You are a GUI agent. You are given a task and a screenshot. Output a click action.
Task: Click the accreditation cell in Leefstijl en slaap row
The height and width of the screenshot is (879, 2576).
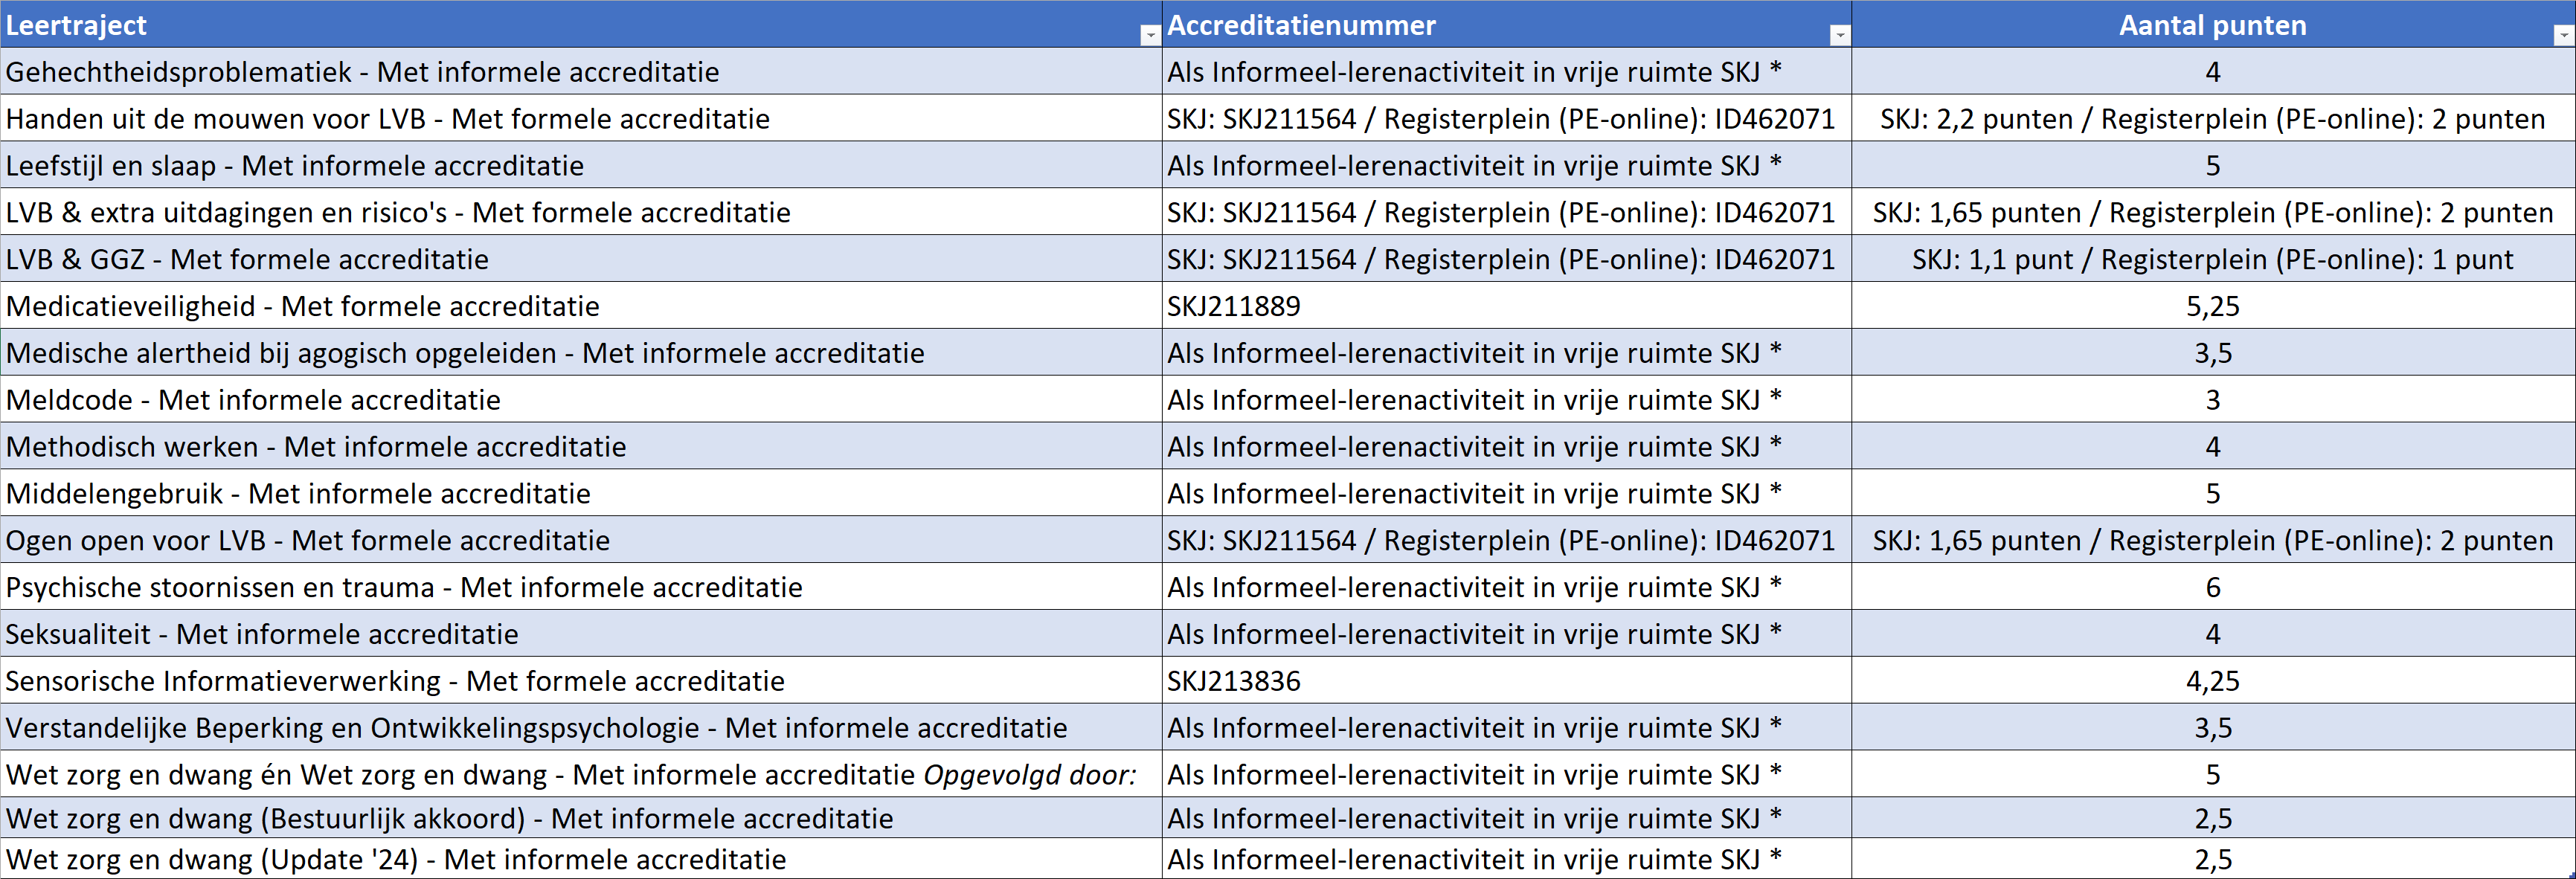click(x=1507, y=165)
